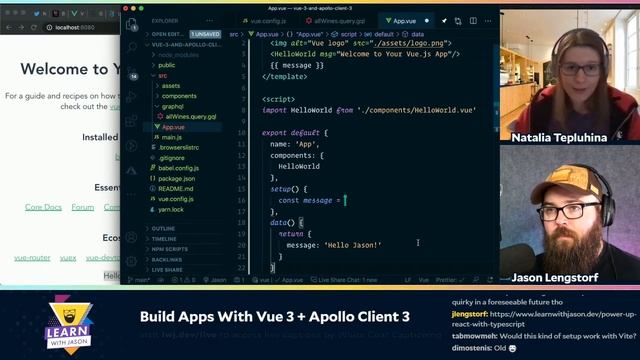Open README.md in the file tree
The width and height of the screenshot is (640, 360).
point(172,189)
